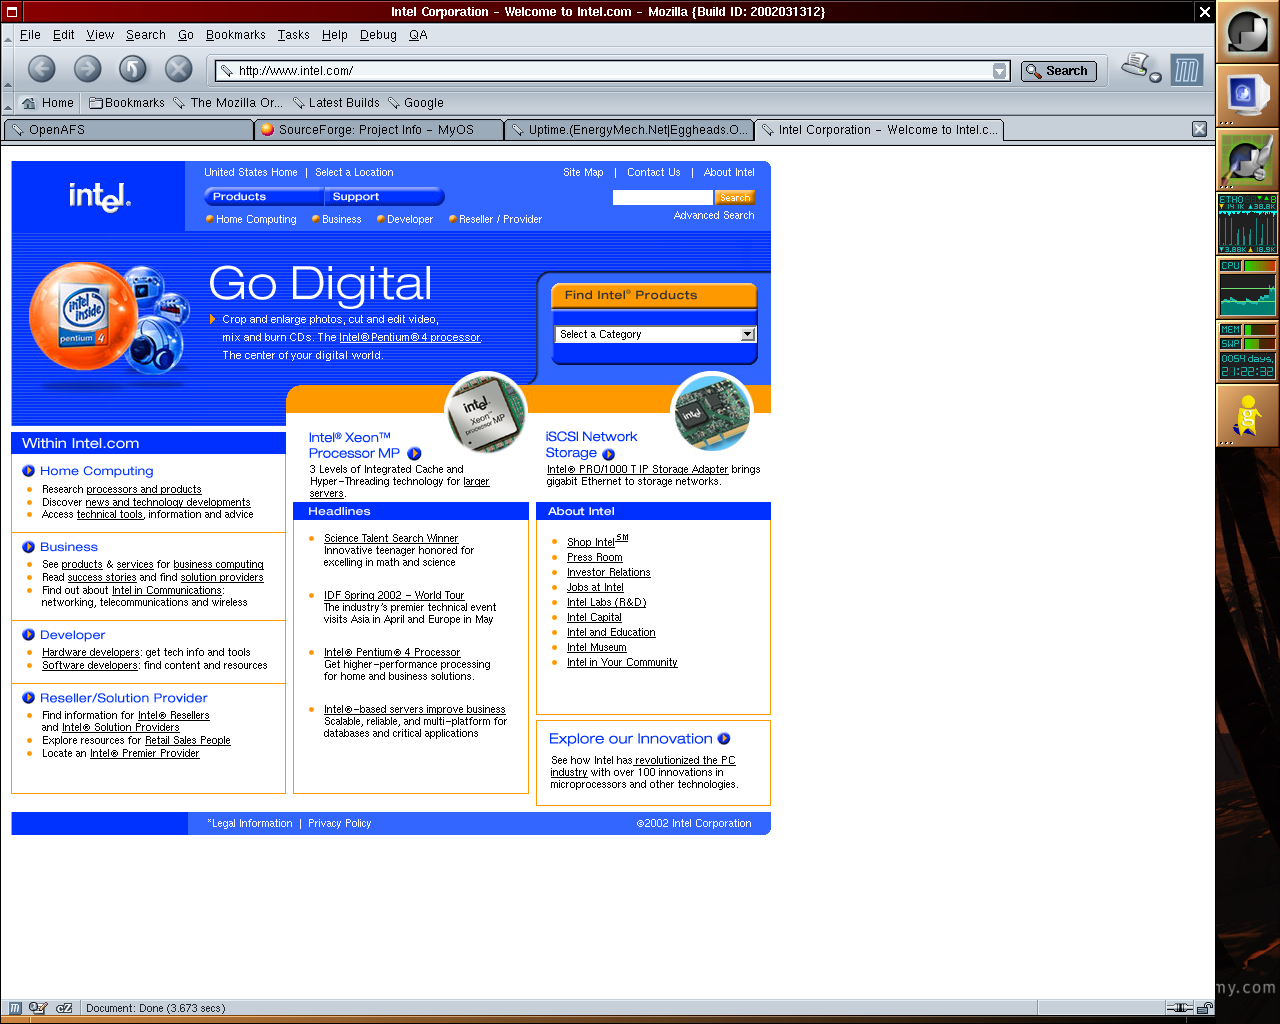Image resolution: width=1280 pixels, height=1024 pixels.
Task: Open the Google bookmark
Action: (x=416, y=103)
